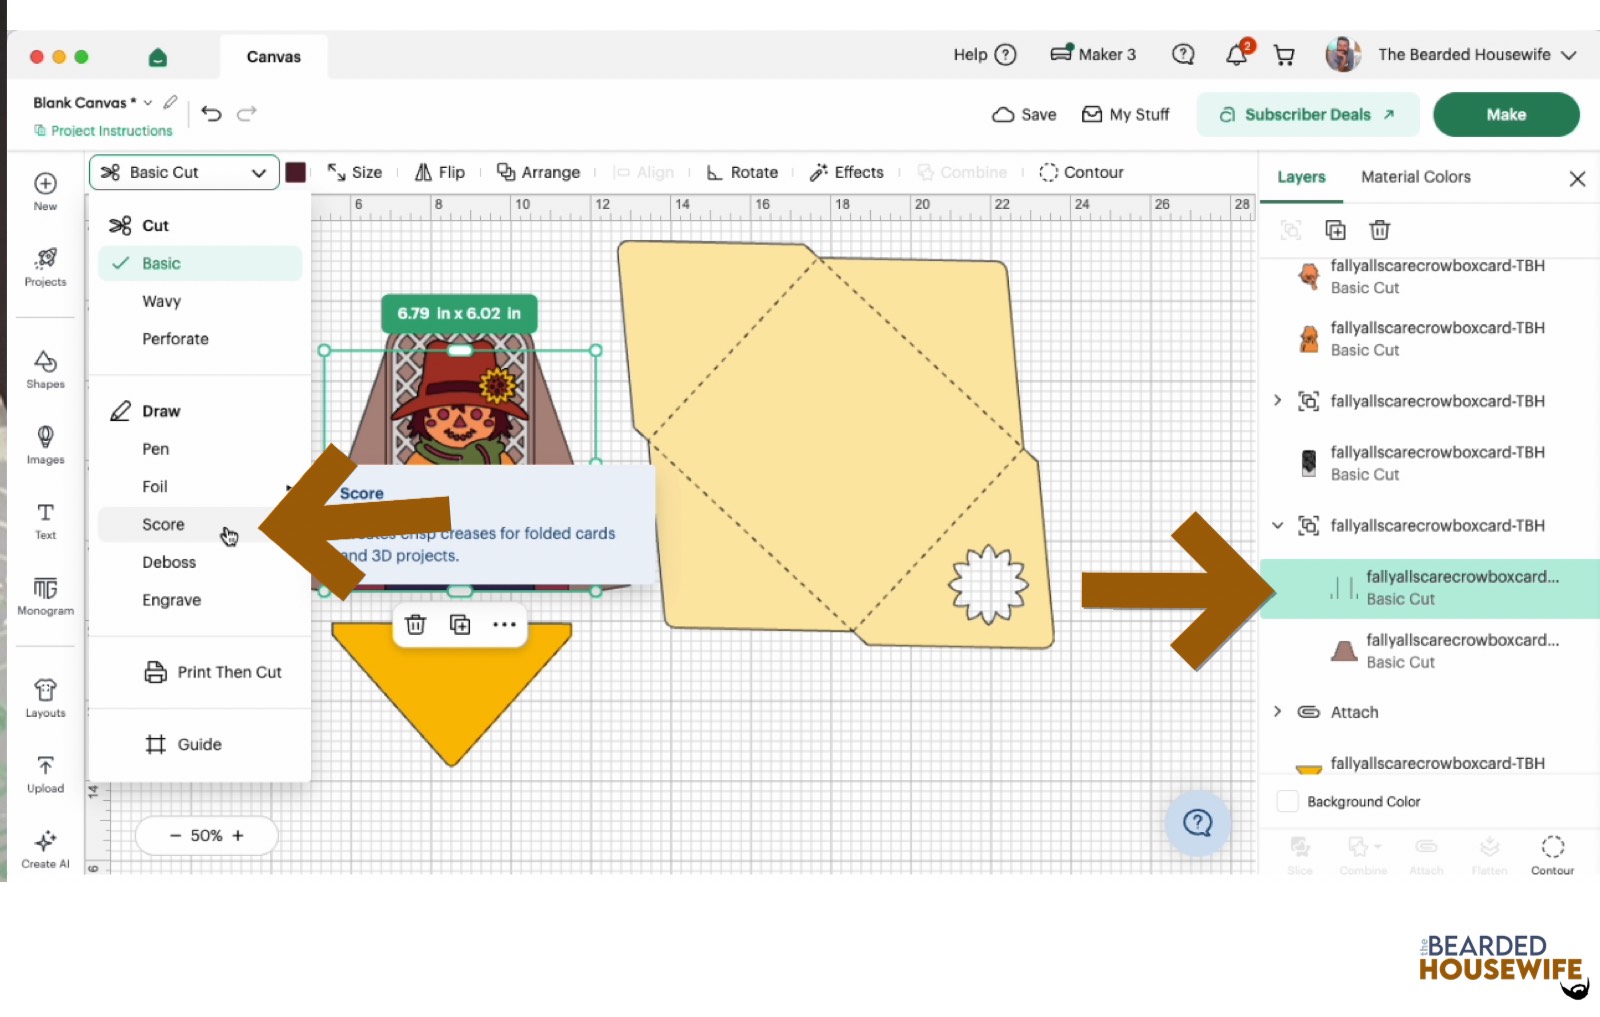Expand the Attach layer group
The image size is (1600, 1017).
[x=1278, y=712]
